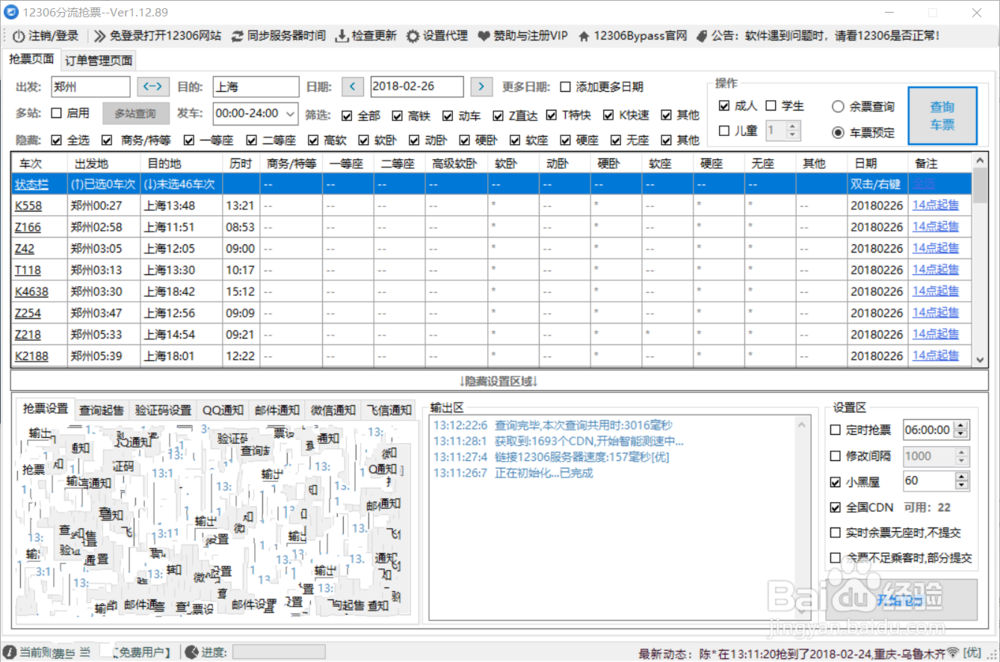The height and width of the screenshot is (662, 1000).
Task: Open the 验证码设置 tab
Action: [163, 410]
